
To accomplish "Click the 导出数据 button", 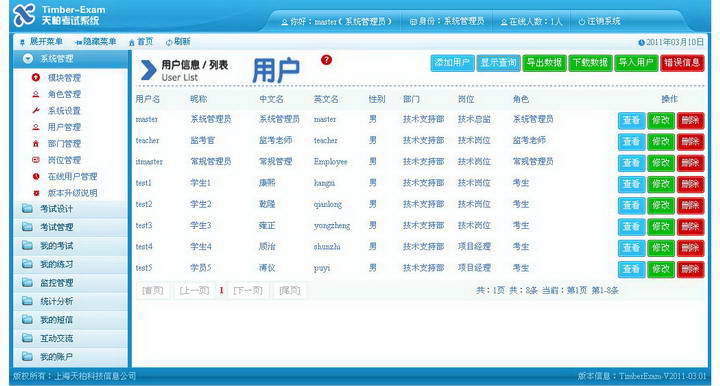I will [544, 63].
